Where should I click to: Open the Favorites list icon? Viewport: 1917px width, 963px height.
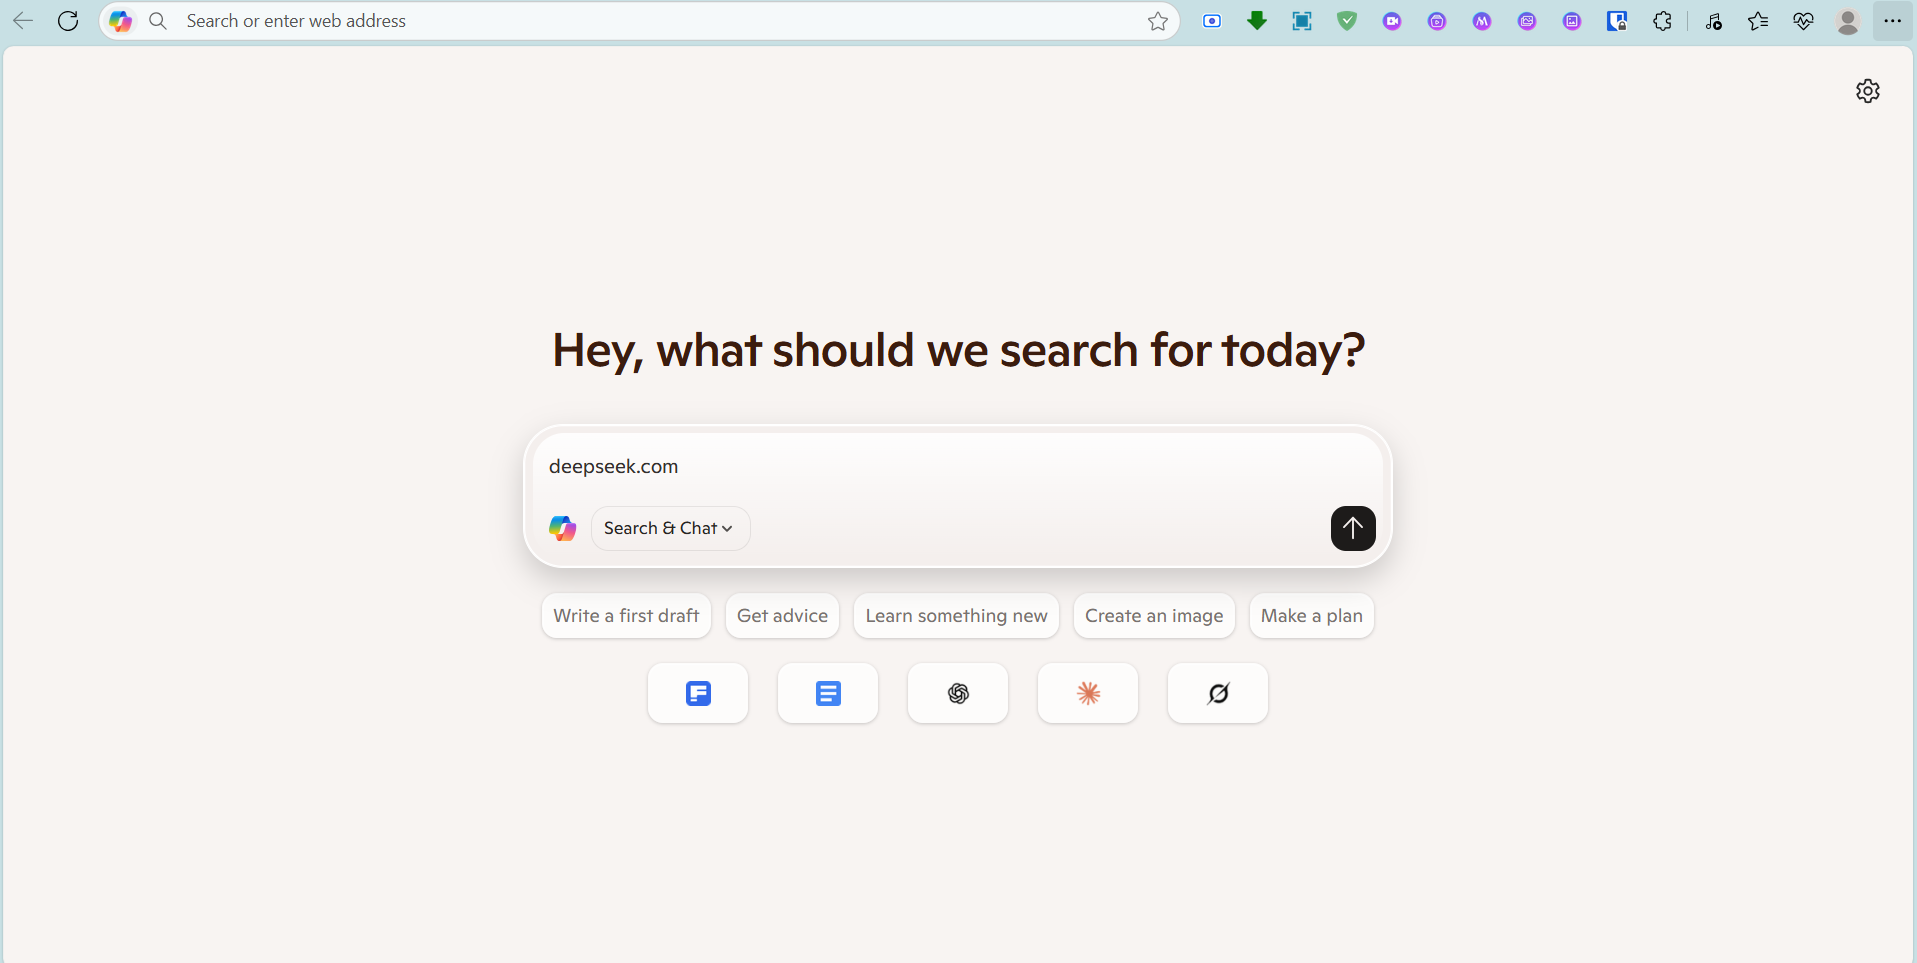1757,21
